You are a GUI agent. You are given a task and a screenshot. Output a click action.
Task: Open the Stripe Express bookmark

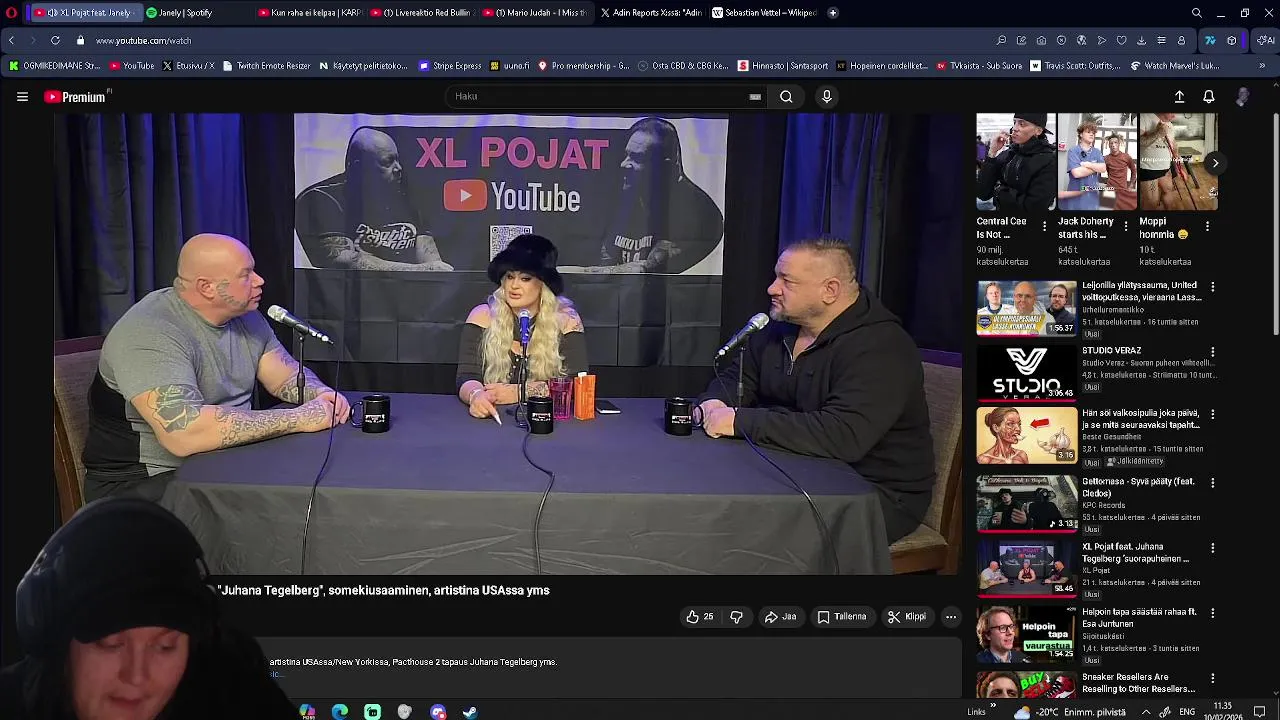pyautogui.click(x=450, y=66)
